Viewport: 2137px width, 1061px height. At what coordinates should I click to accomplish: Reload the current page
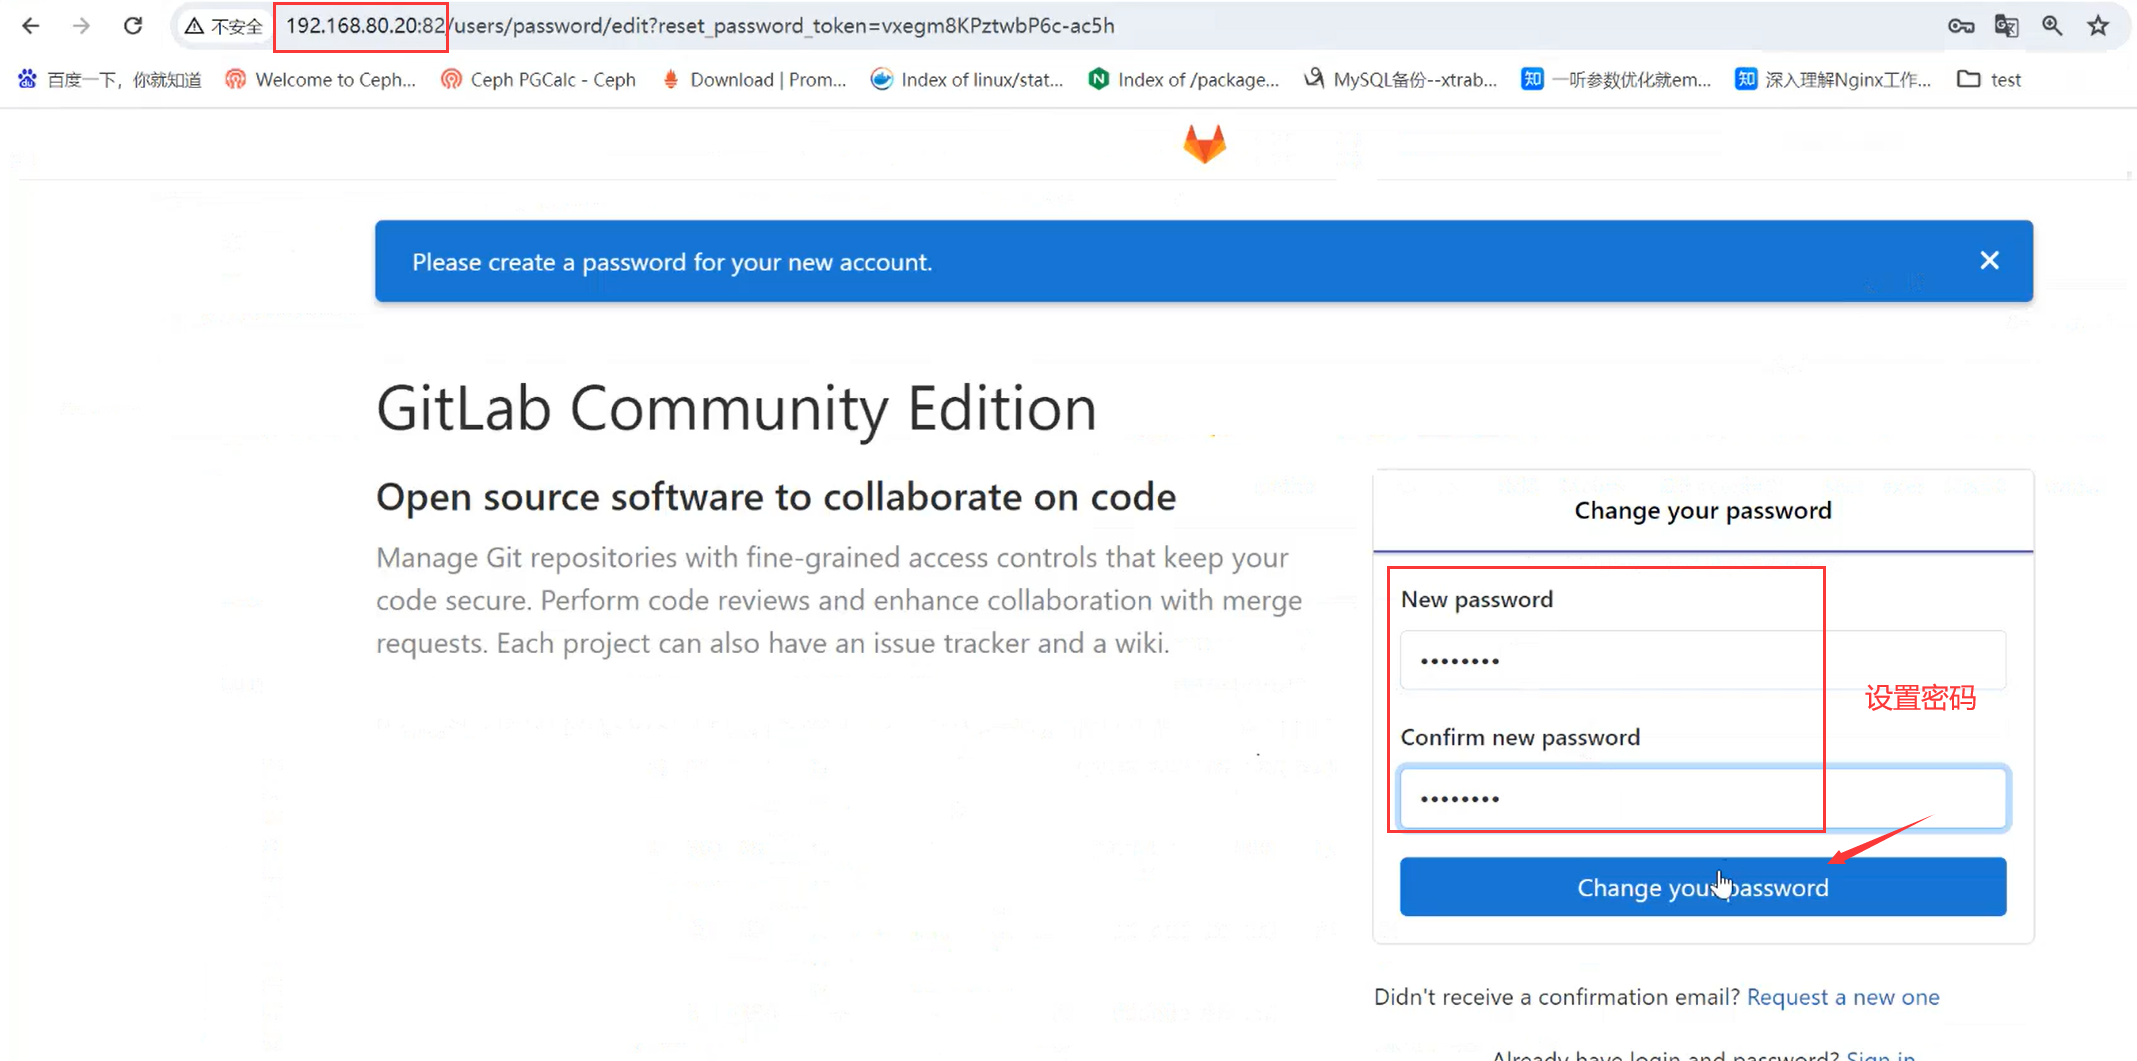[133, 26]
